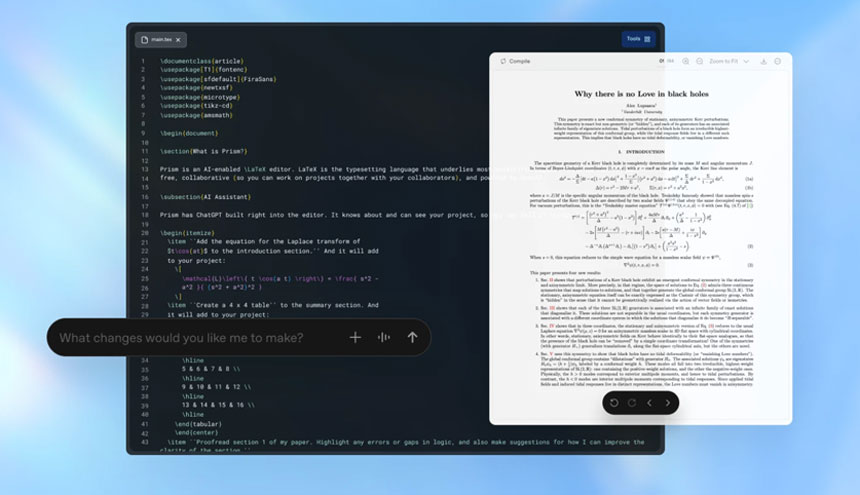This screenshot has width=860, height=495.
Task: Click the zoom out magnifier icon
Action: click(x=699, y=61)
